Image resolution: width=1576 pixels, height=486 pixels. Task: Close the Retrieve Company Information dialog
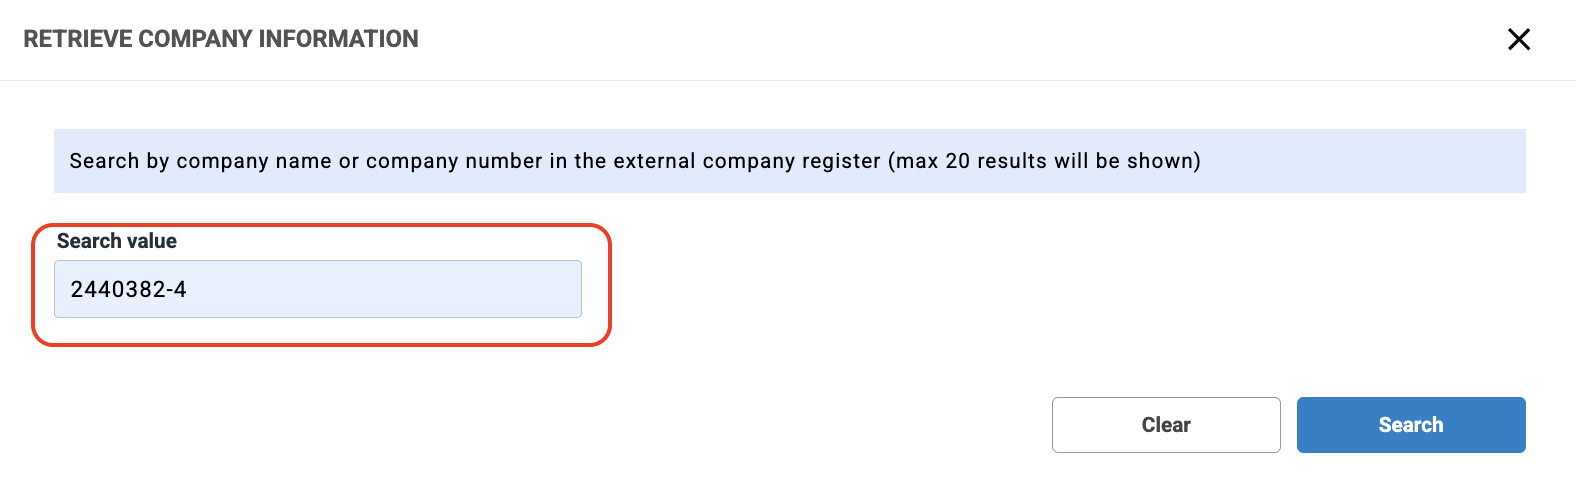click(1518, 39)
